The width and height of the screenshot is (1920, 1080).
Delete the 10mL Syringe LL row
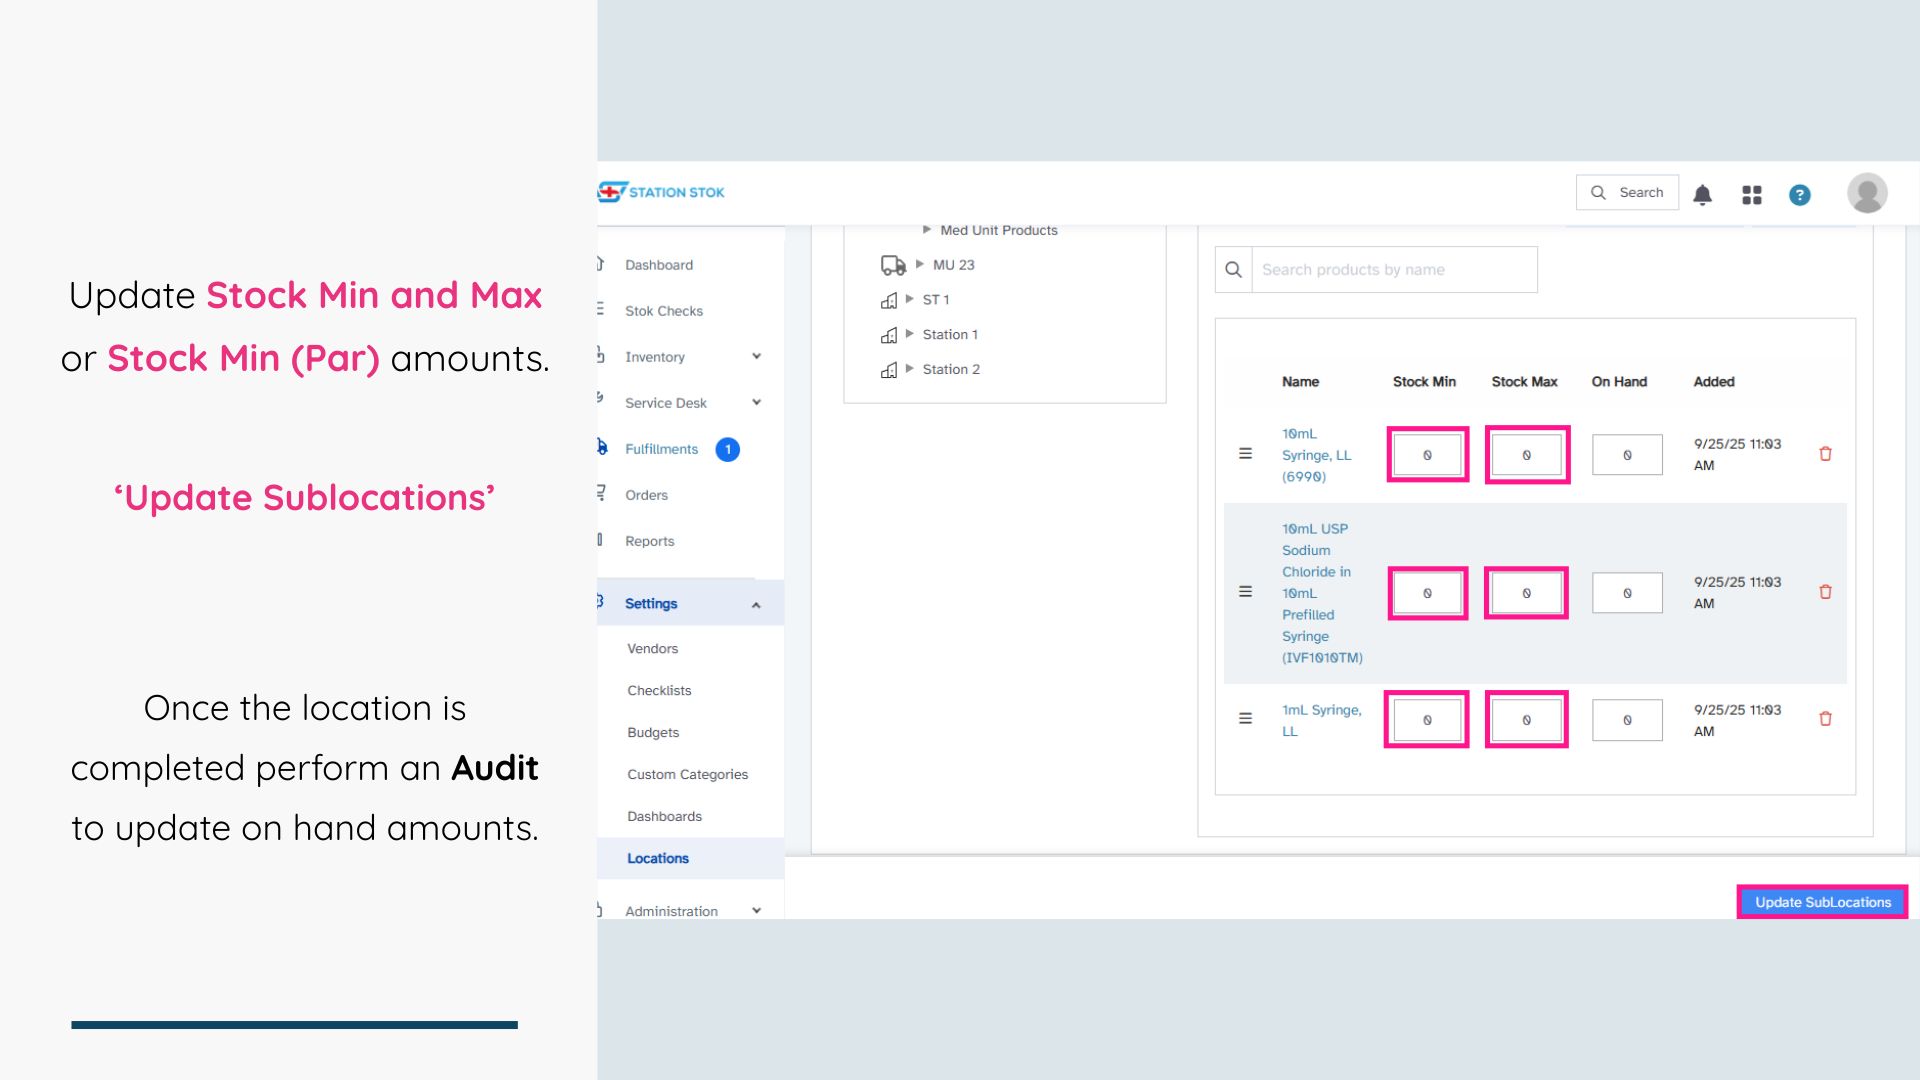[1825, 454]
